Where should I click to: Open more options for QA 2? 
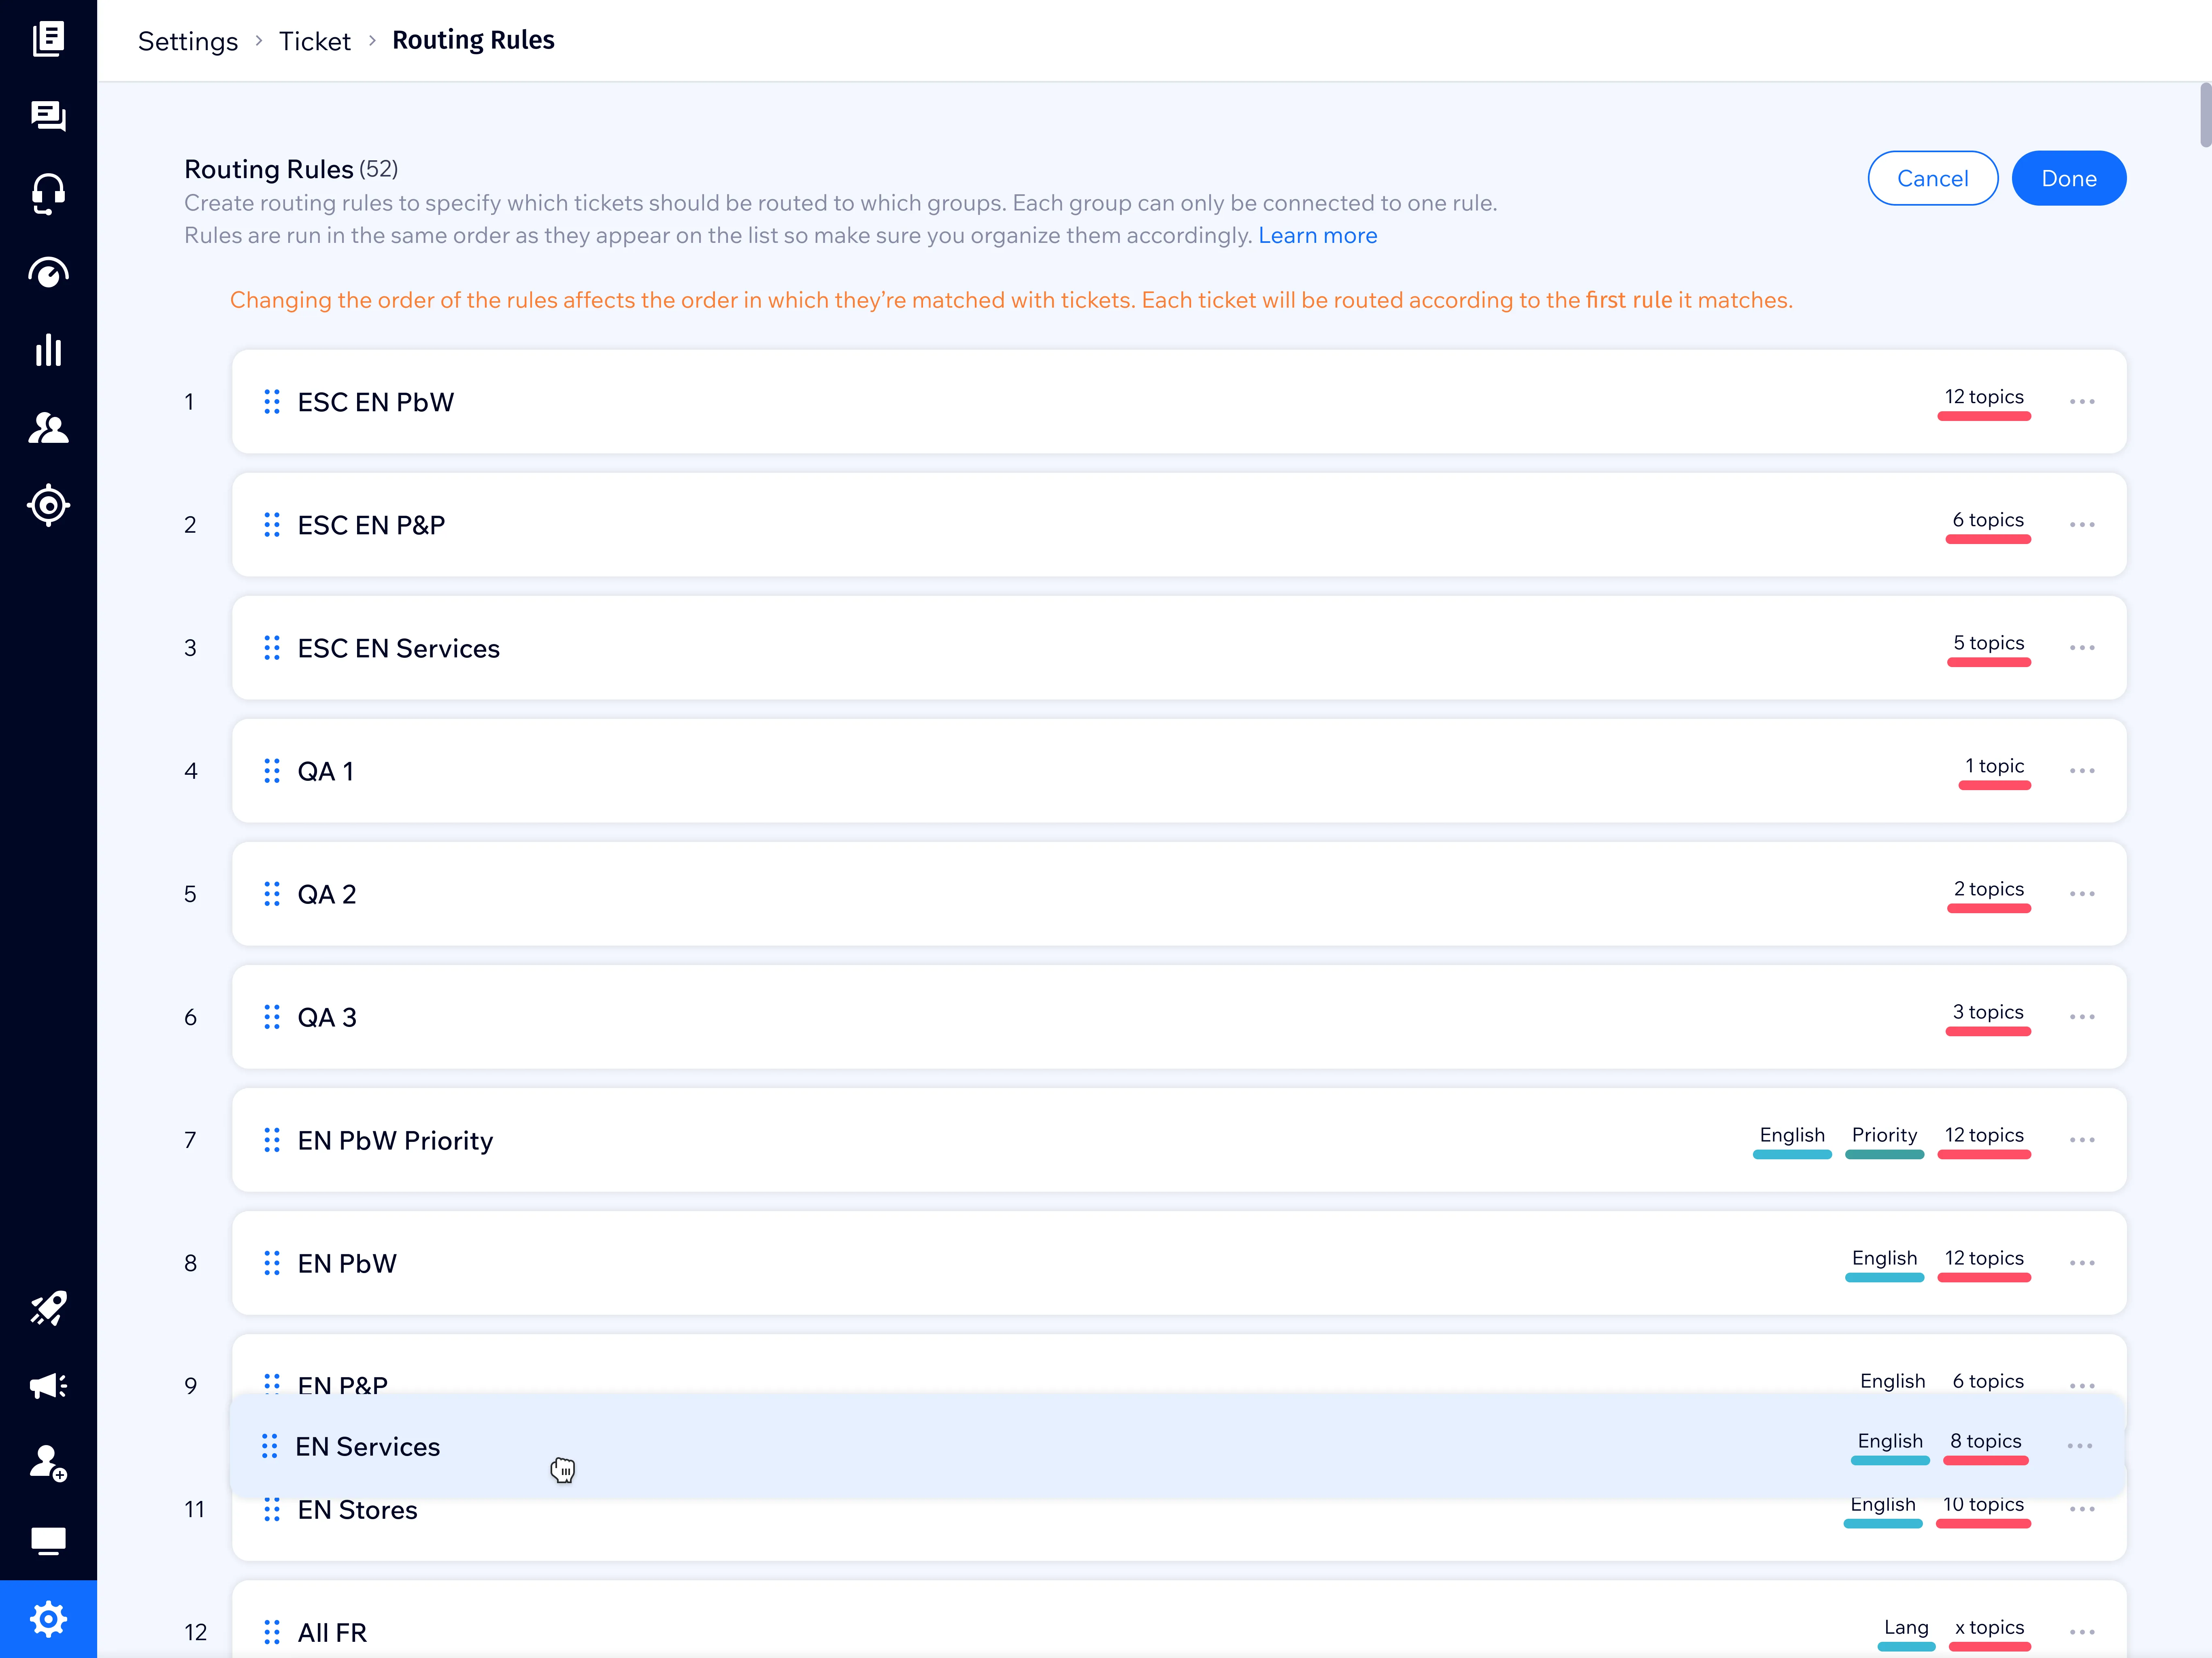pos(2082,894)
